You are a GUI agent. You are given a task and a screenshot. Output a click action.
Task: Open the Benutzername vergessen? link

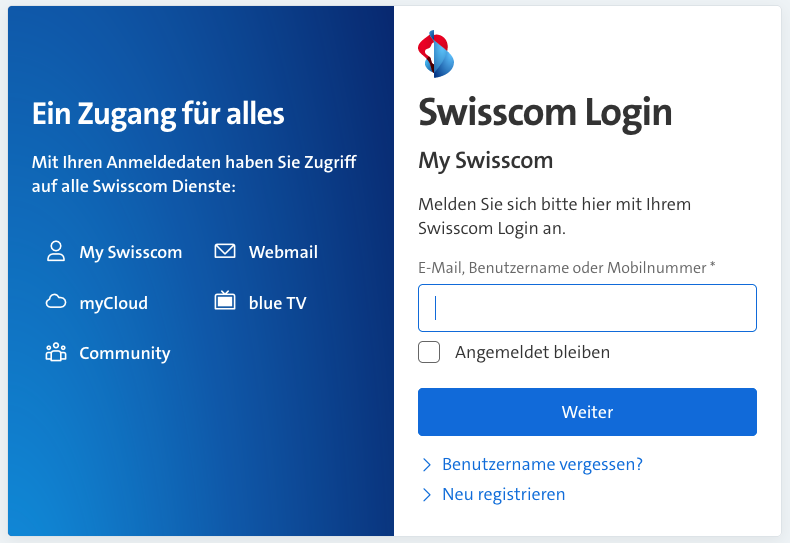pyautogui.click(x=542, y=465)
